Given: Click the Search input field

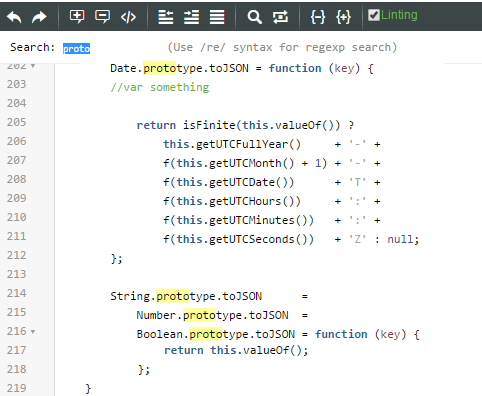Looking at the screenshot, I should click(76, 48).
